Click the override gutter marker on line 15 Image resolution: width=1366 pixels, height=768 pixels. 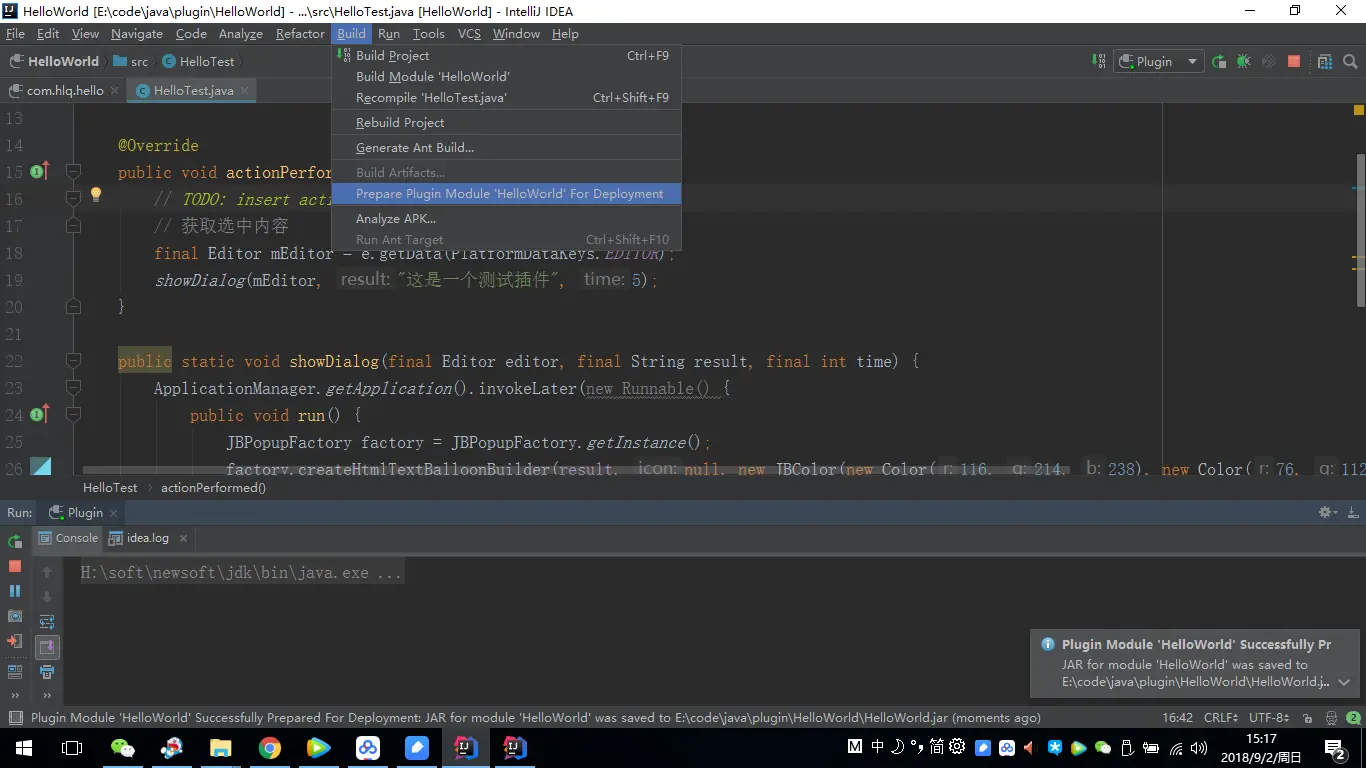click(40, 172)
